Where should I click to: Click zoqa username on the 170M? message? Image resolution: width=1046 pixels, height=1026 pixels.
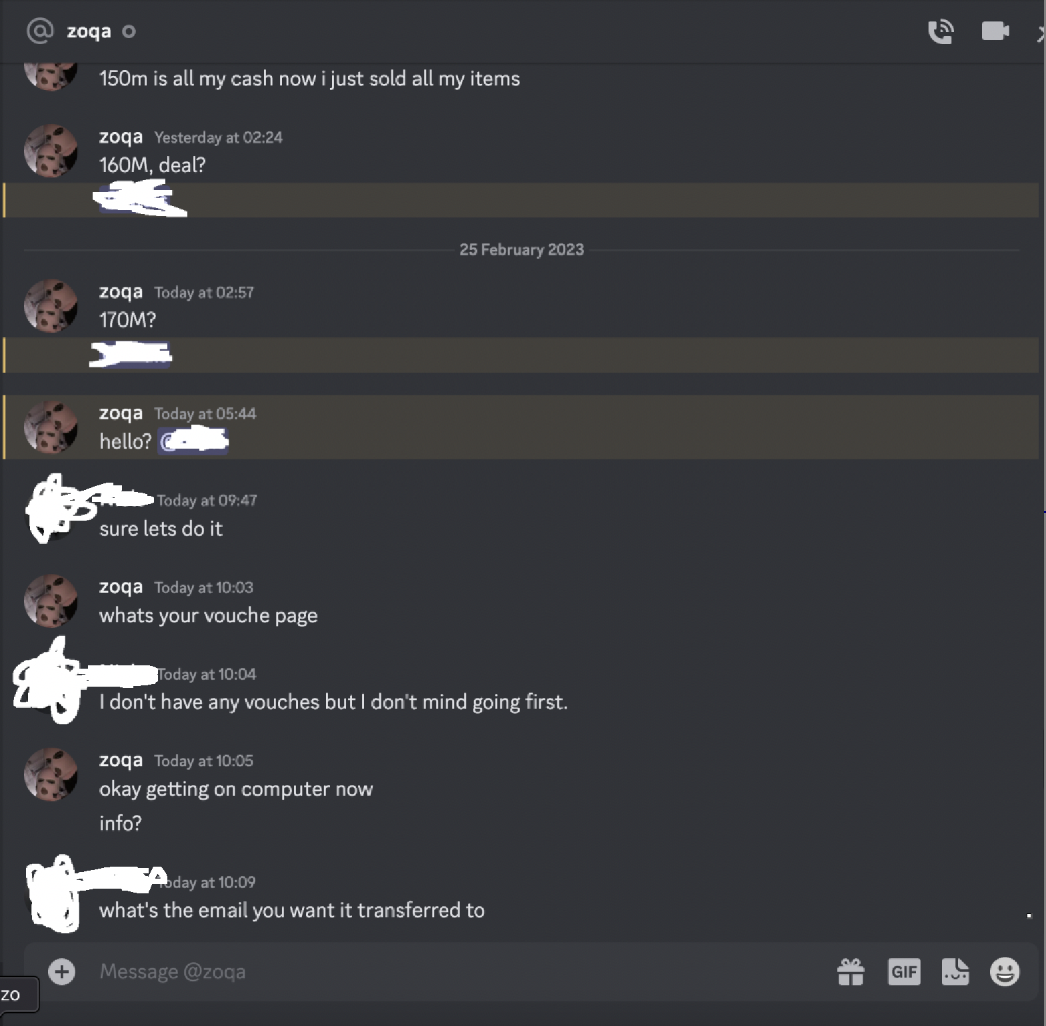(121, 292)
